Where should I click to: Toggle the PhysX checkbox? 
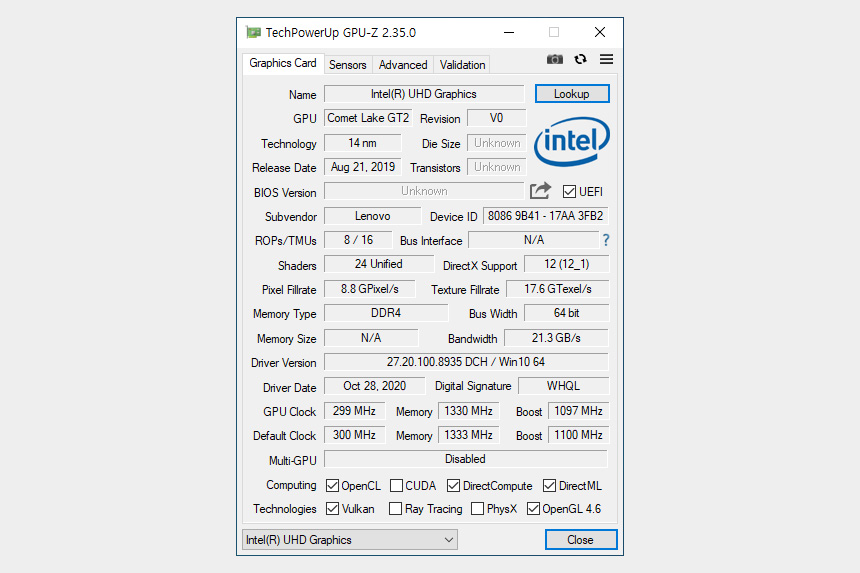(x=477, y=509)
